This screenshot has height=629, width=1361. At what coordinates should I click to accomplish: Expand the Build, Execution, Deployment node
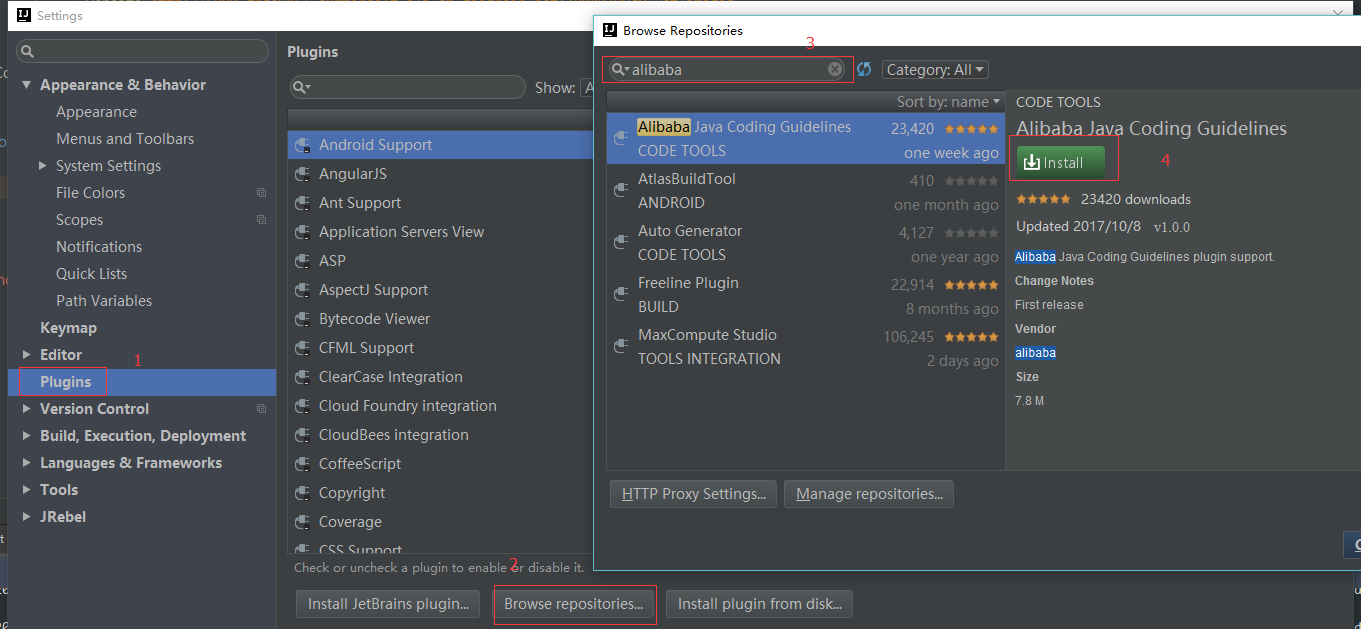27,436
